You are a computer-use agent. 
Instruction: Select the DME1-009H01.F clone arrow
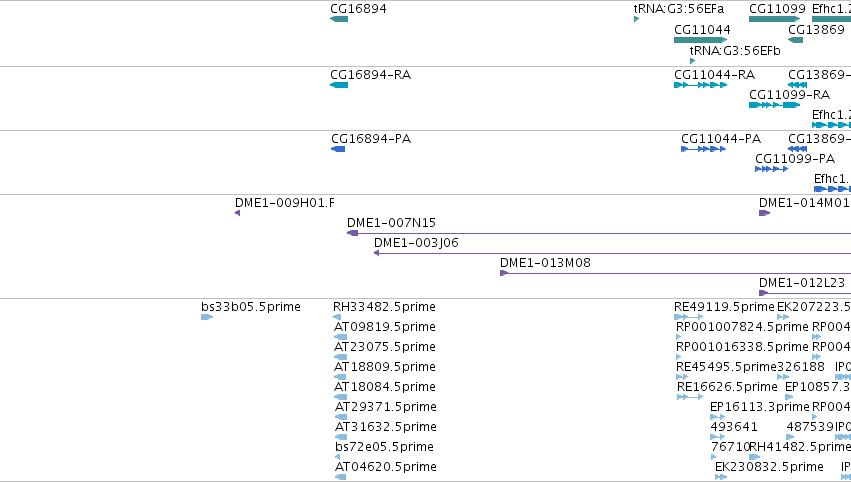(237, 213)
